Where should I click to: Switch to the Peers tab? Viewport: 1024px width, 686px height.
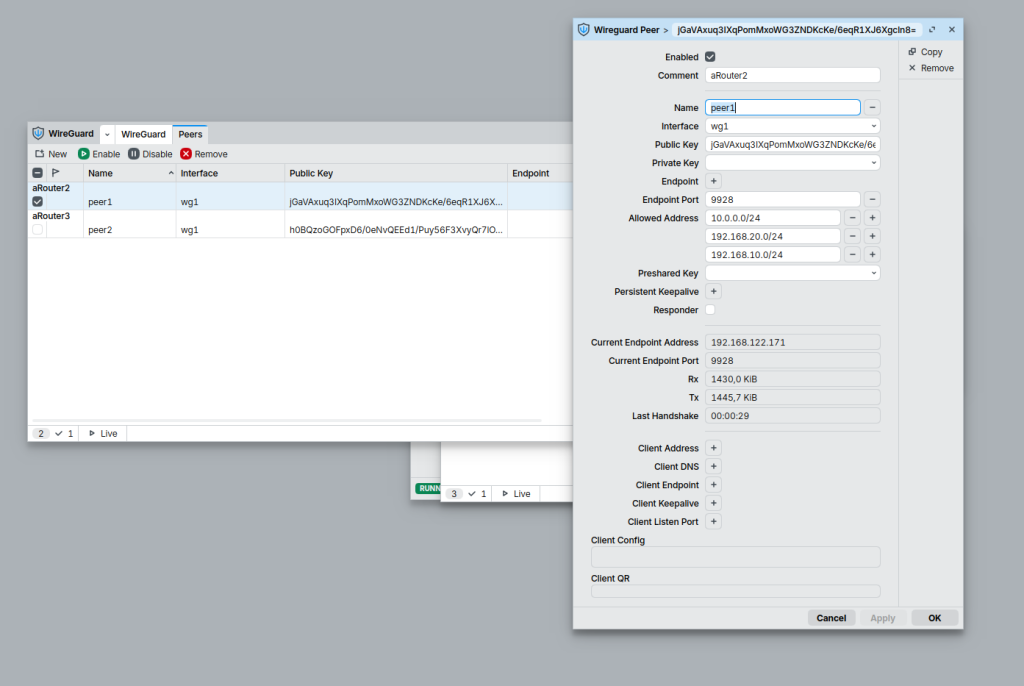tap(190, 134)
